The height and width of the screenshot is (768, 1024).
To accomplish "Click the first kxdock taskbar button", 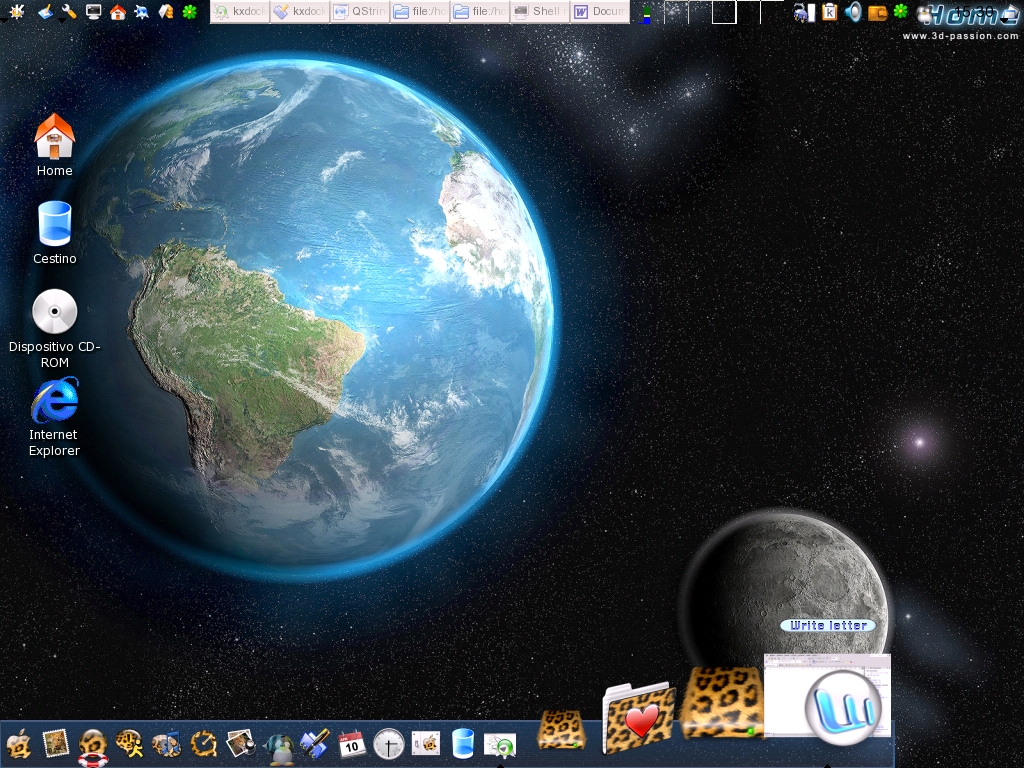I will tap(239, 12).
